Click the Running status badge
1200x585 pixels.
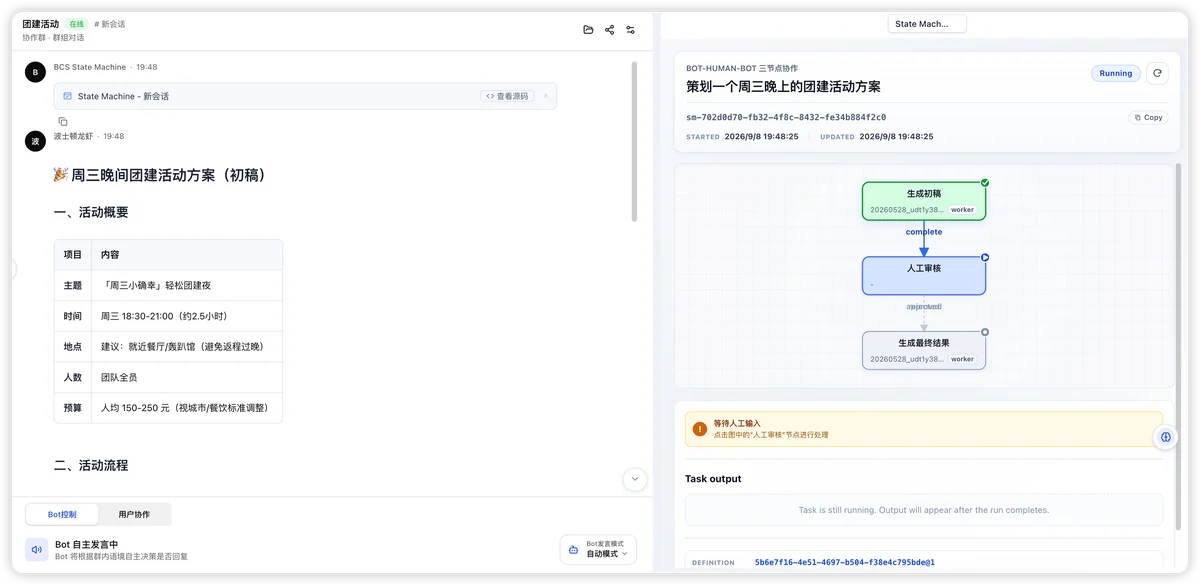1116,73
